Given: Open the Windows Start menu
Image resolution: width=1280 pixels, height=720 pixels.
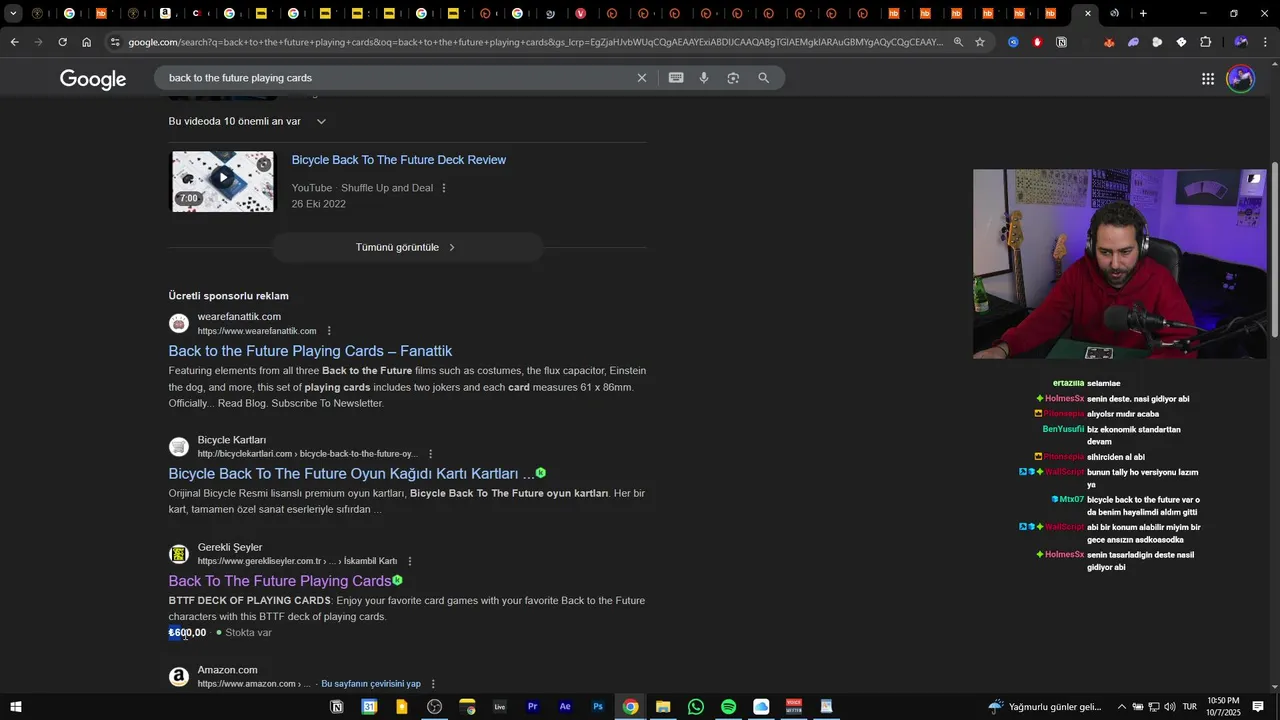Looking at the screenshot, I should pyautogui.click(x=16, y=707).
